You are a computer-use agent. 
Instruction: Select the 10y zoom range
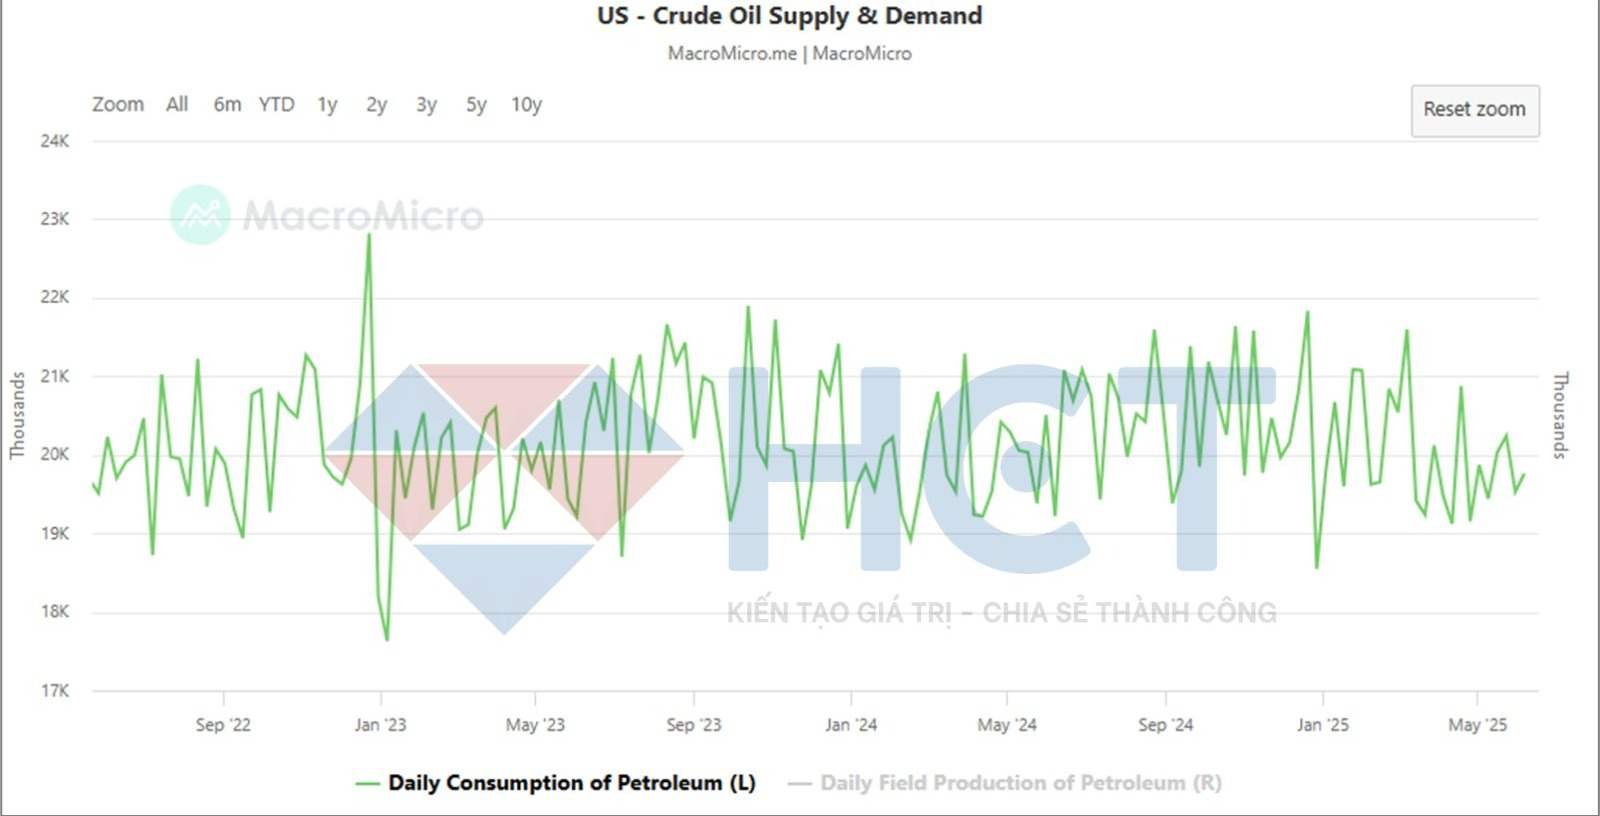(x=526, y=104)
